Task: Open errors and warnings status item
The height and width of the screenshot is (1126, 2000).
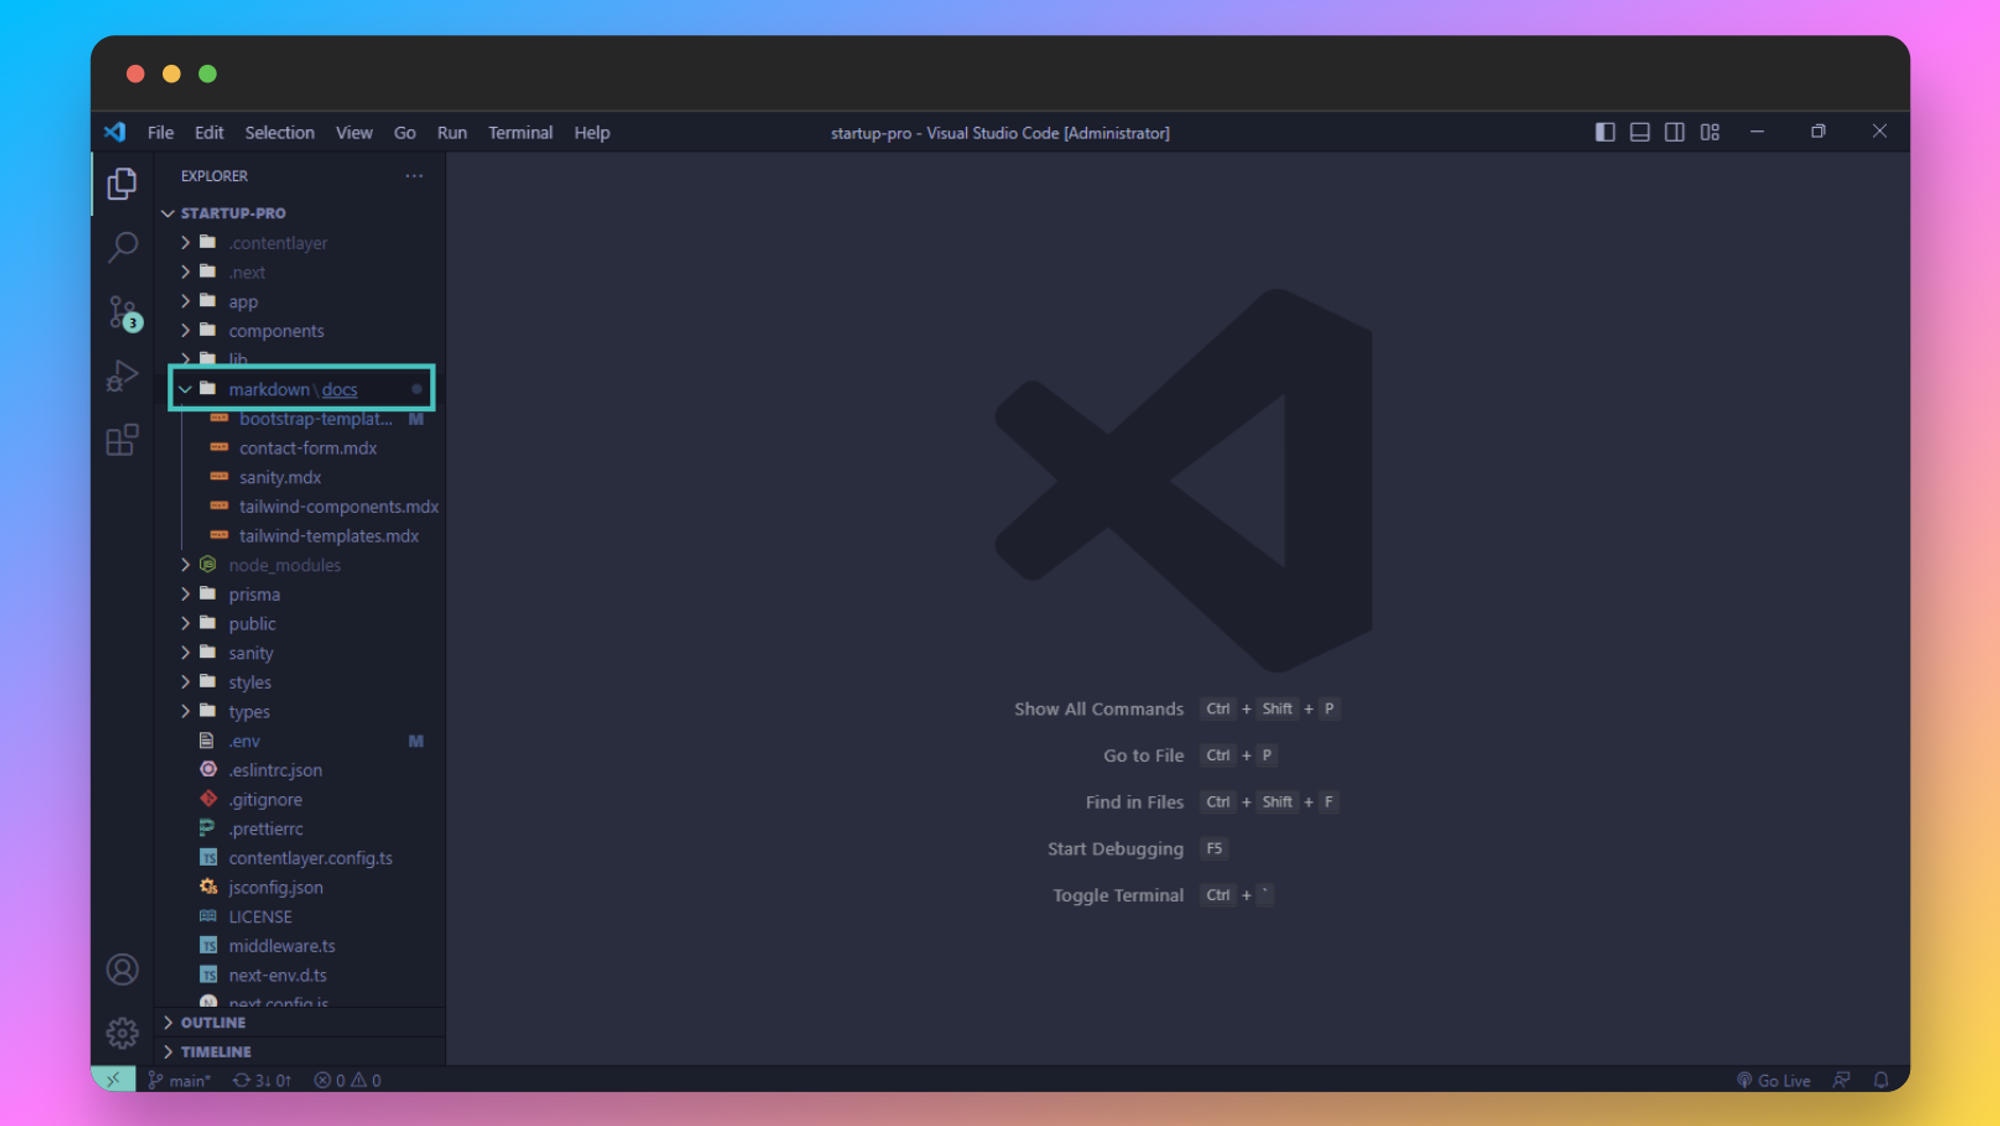Action: [347, 1080]
